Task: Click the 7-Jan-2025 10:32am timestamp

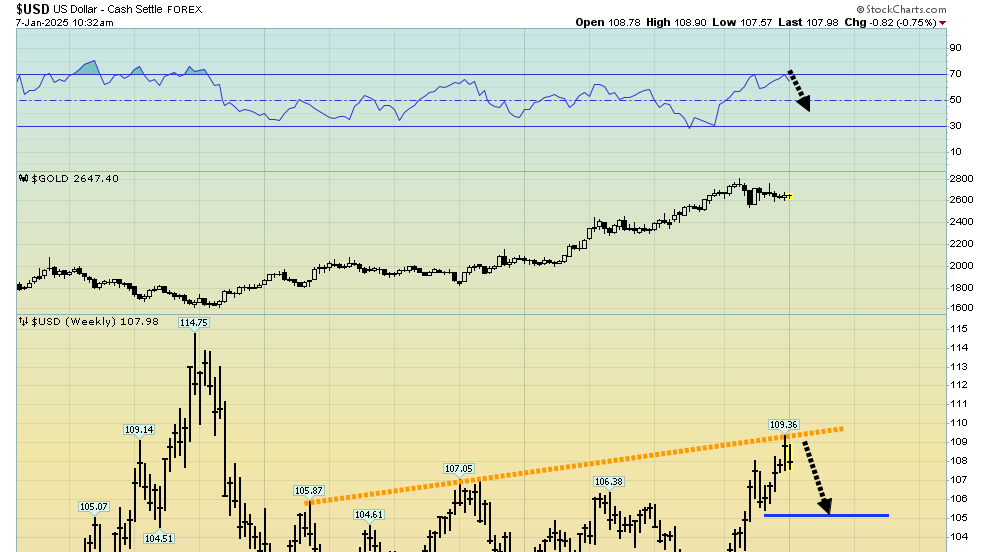Action: (60, 22)
